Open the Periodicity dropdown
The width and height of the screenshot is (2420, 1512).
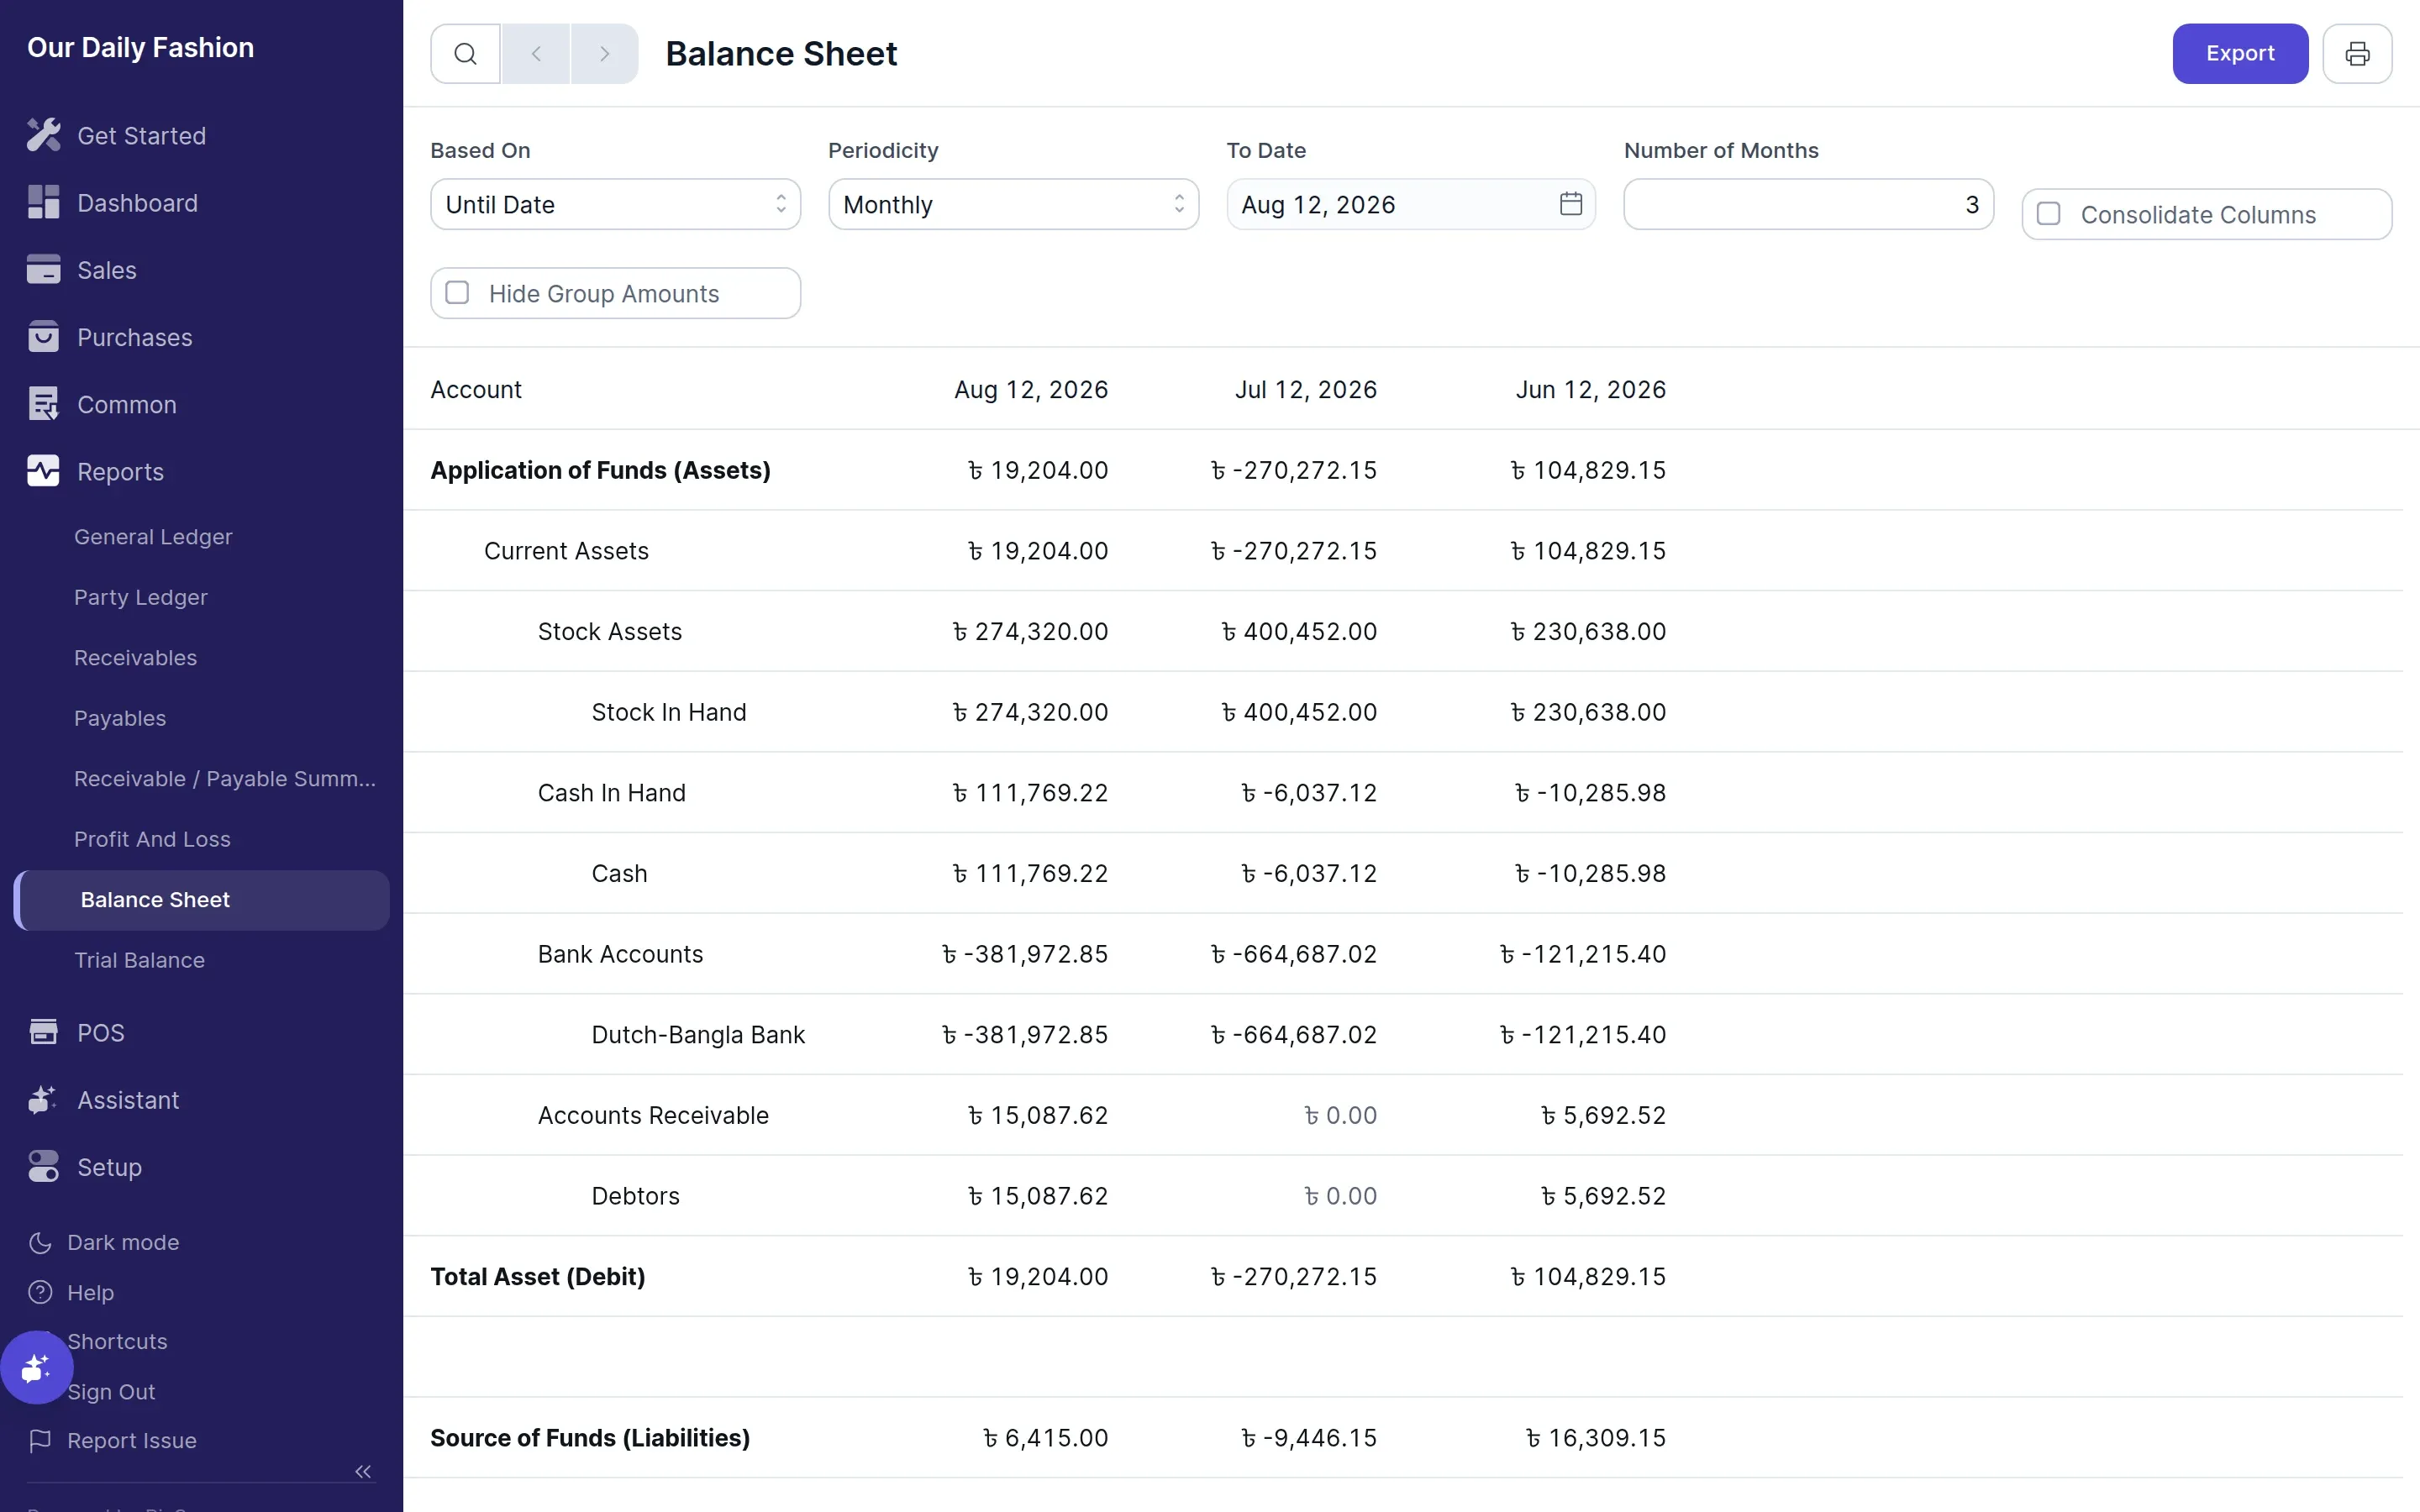[x=1013, y=204]
